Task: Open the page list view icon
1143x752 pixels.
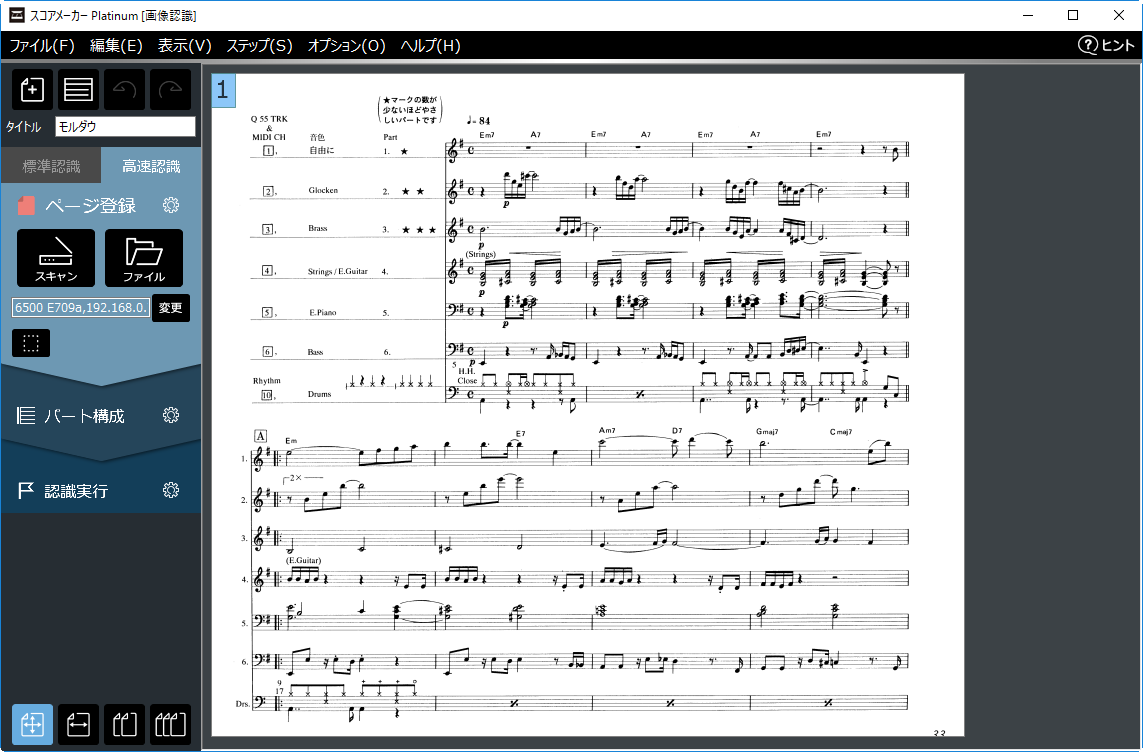Action: 78,90
